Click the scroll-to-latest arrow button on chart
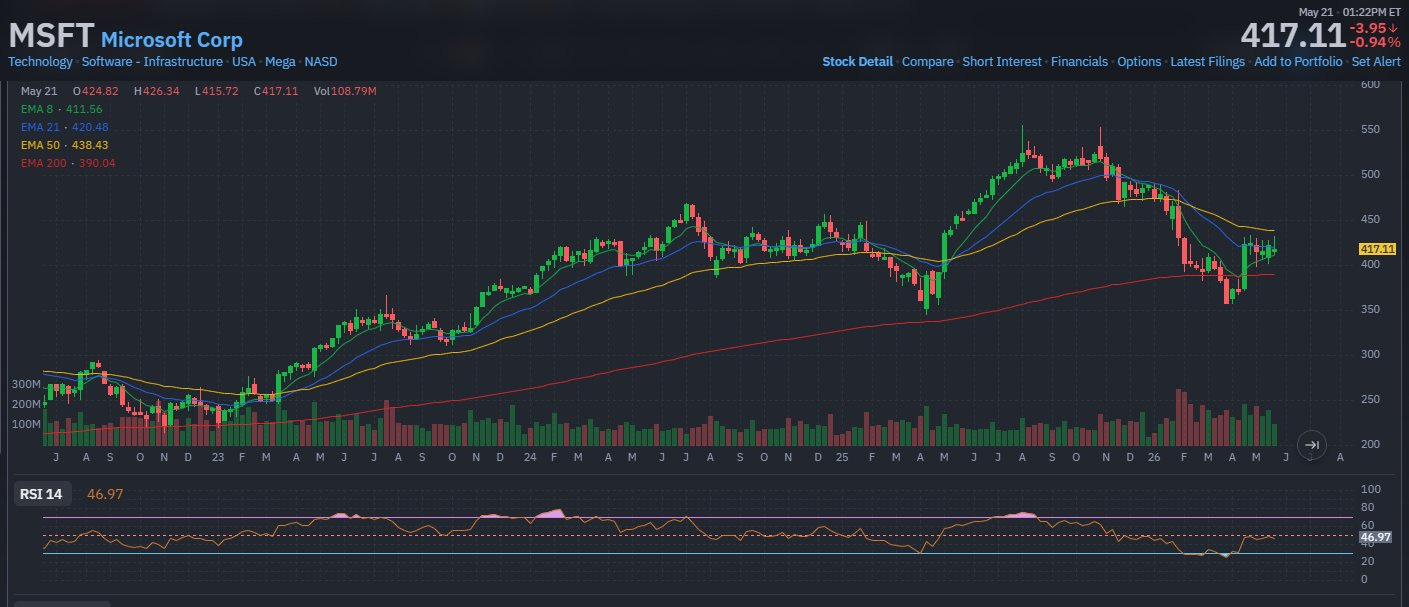Screen dimensions: 1409x607 (1312, 445)
